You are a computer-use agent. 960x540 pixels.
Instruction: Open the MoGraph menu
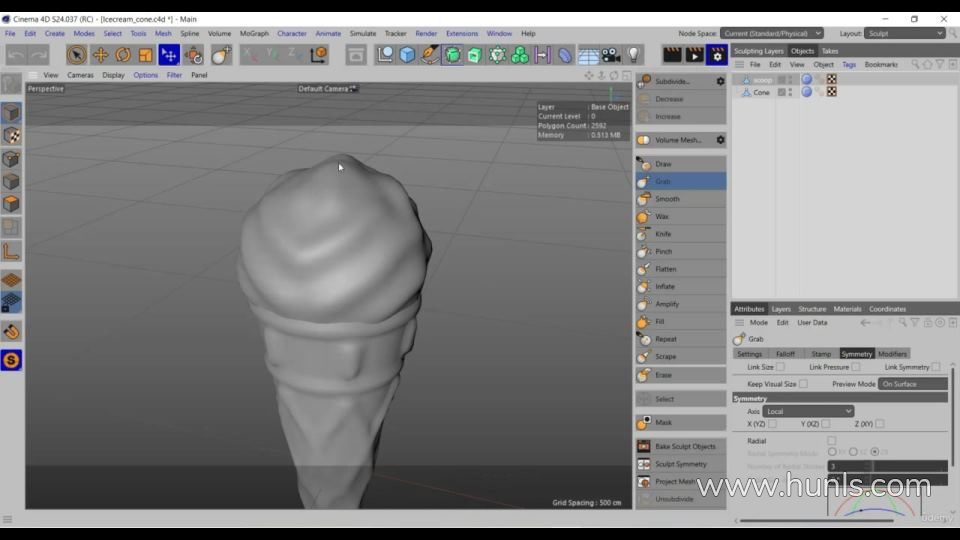click(x=254, y=33)
